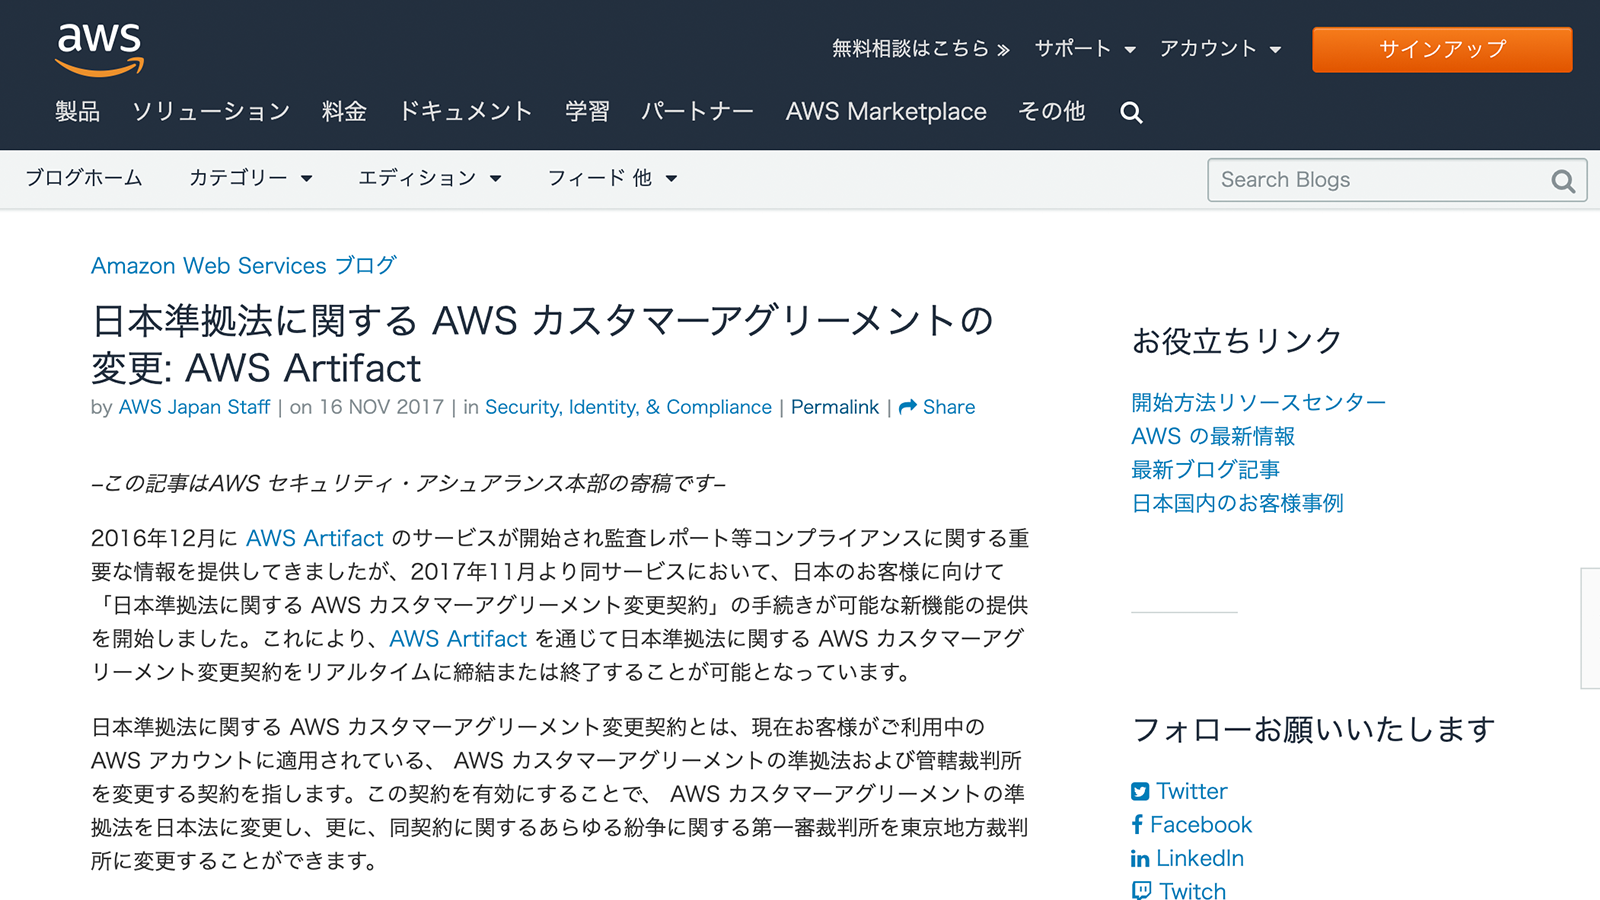The width and height of the screenshot is (1600, 900).
Task: Open AWS Artifact link in first paragraph line
Action: tap(315, 538)
